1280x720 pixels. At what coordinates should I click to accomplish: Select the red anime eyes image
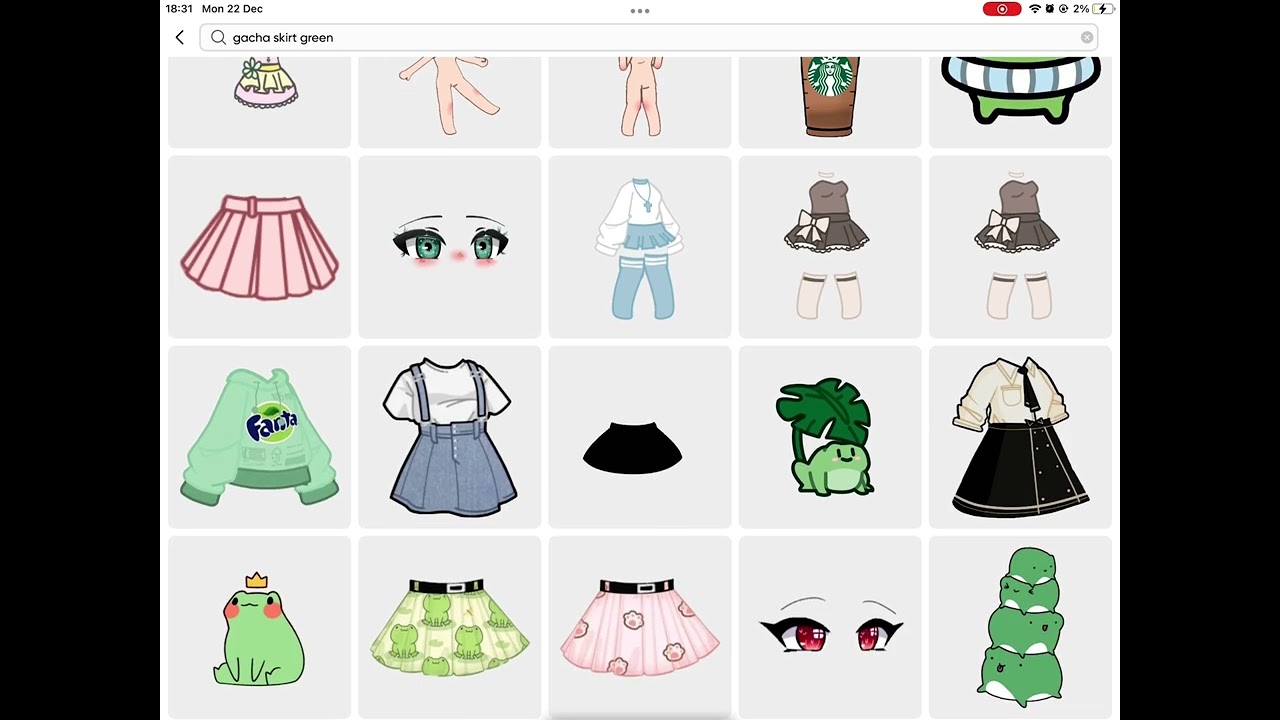point(830,627)
